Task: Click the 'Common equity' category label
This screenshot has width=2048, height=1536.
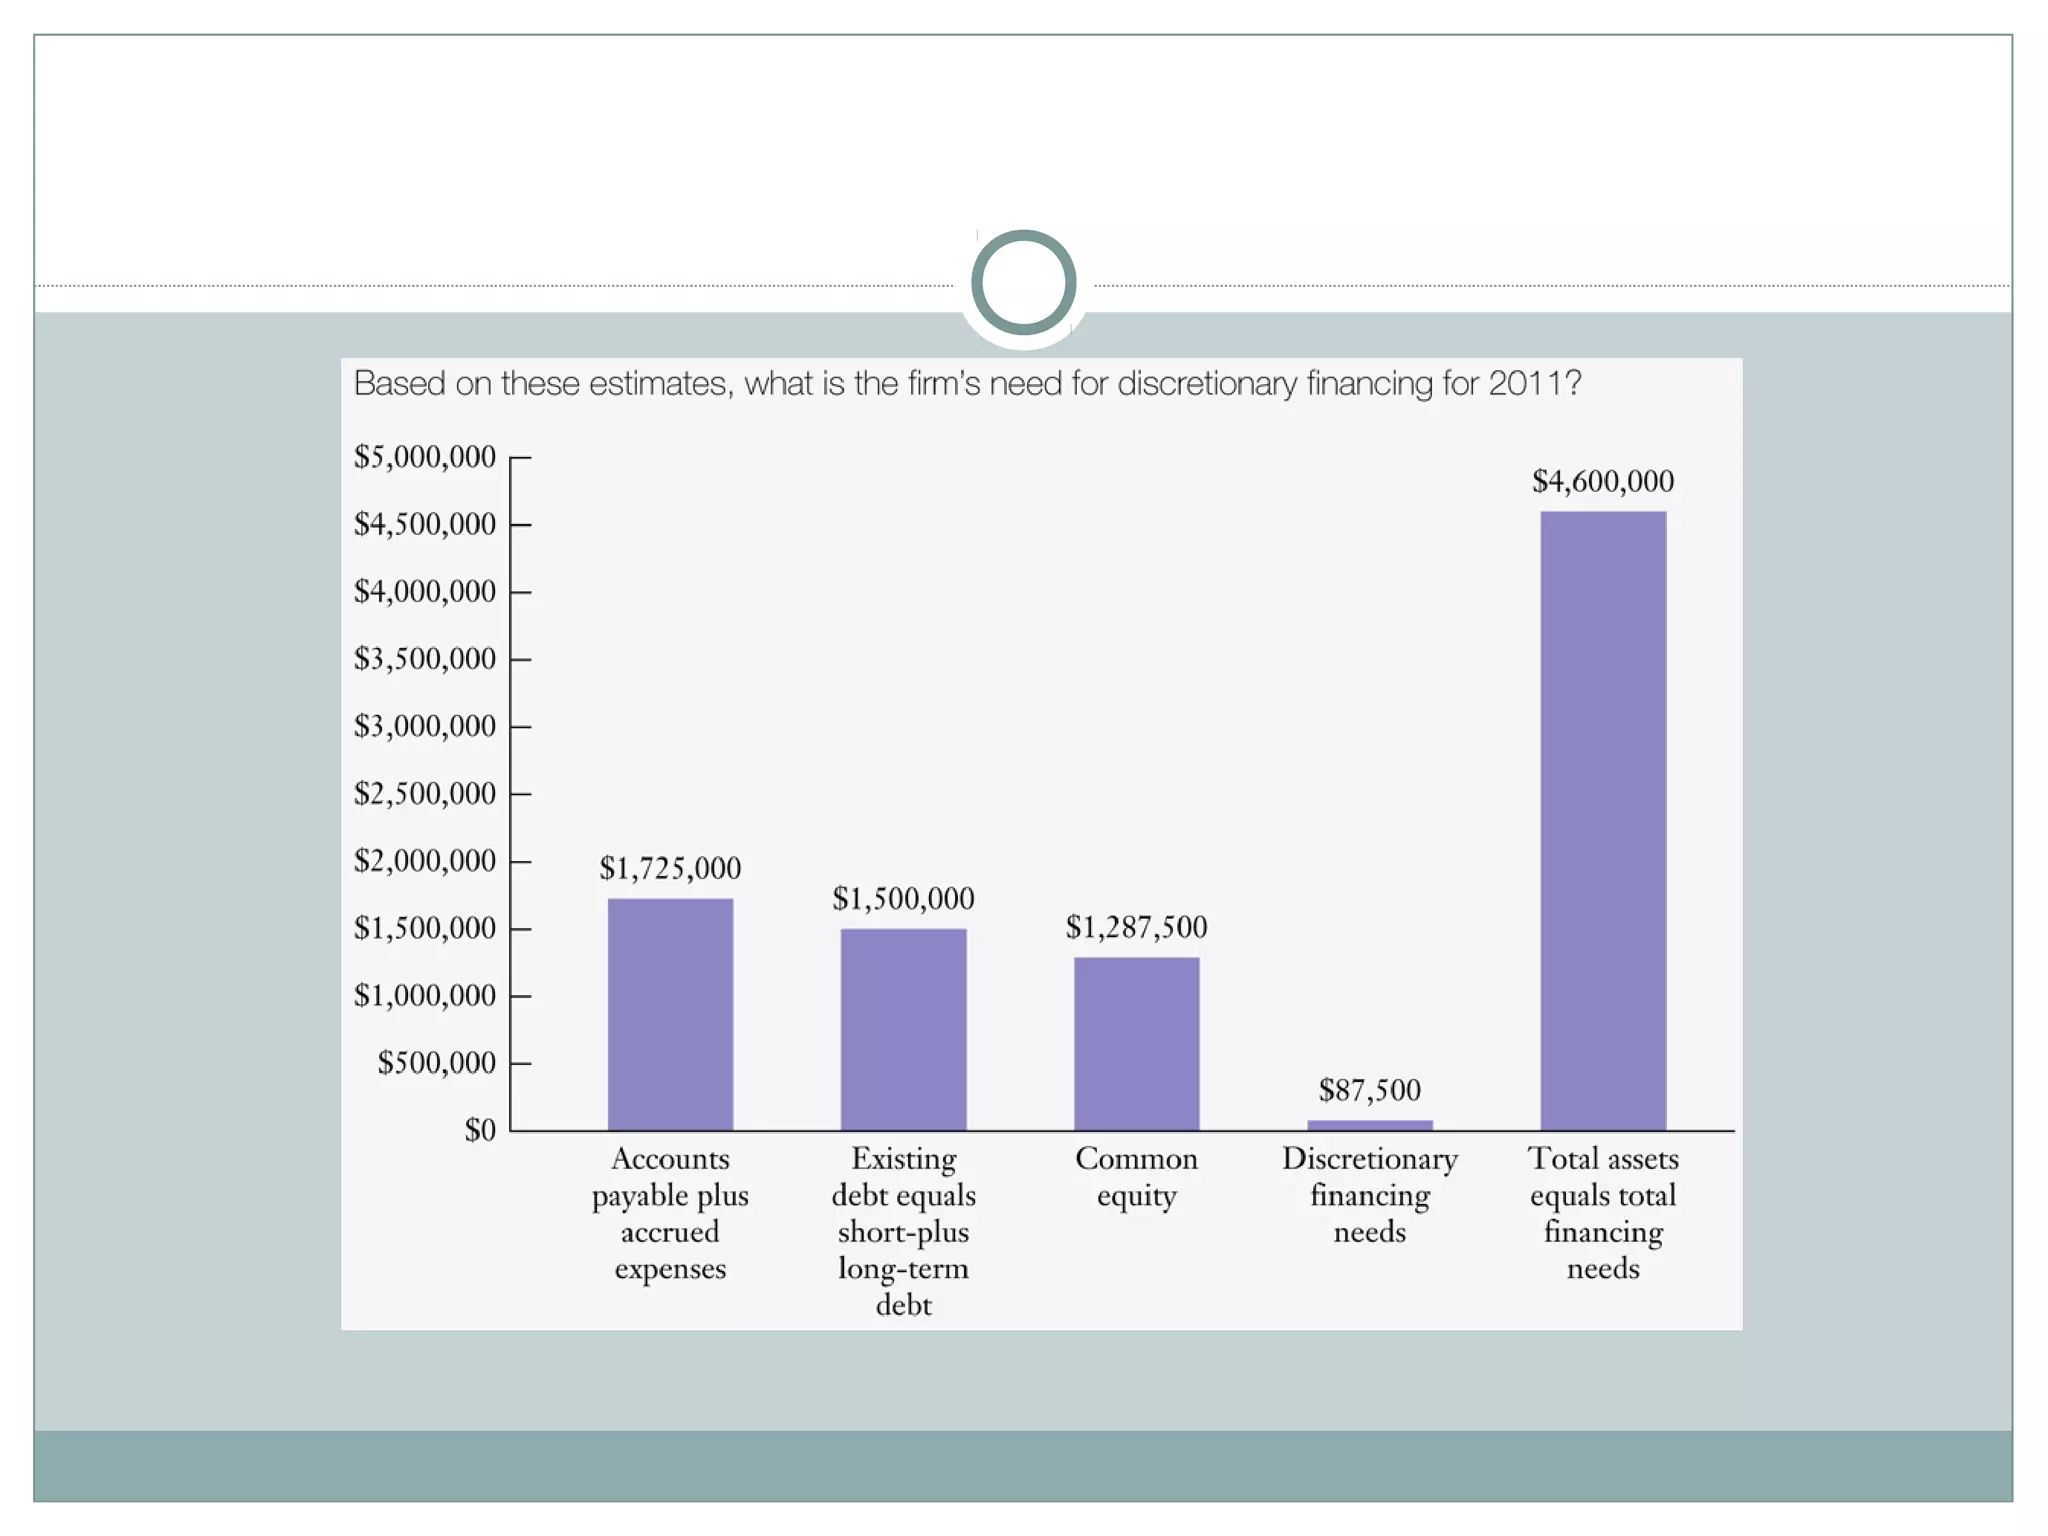Action: [1136, 1177]
